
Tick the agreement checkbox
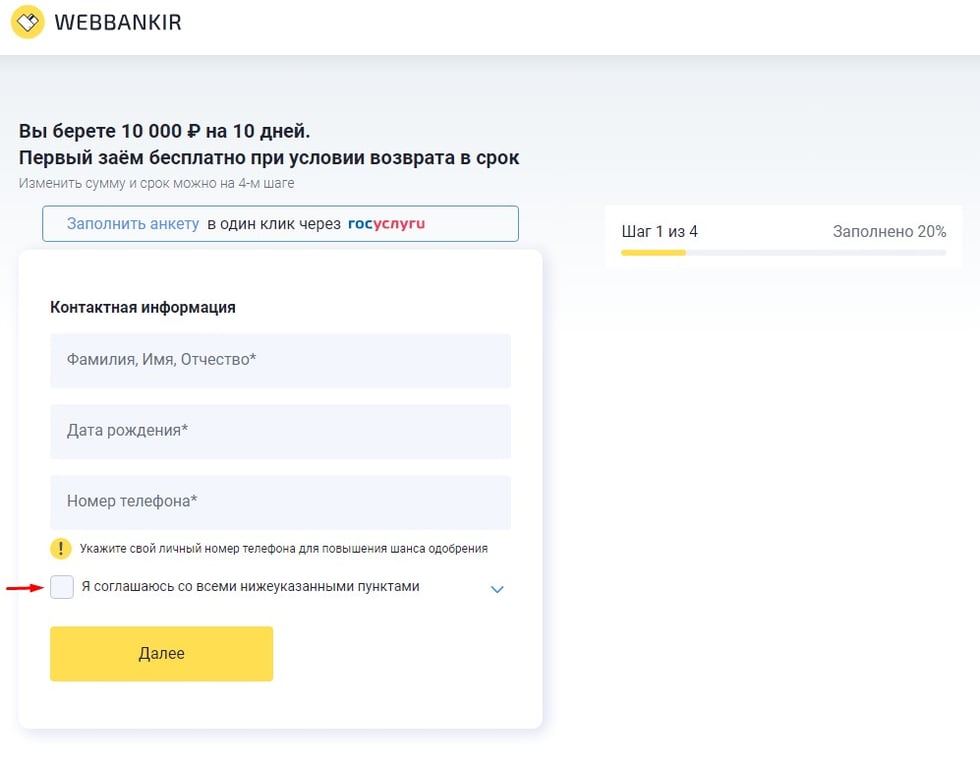pos(62,587)
